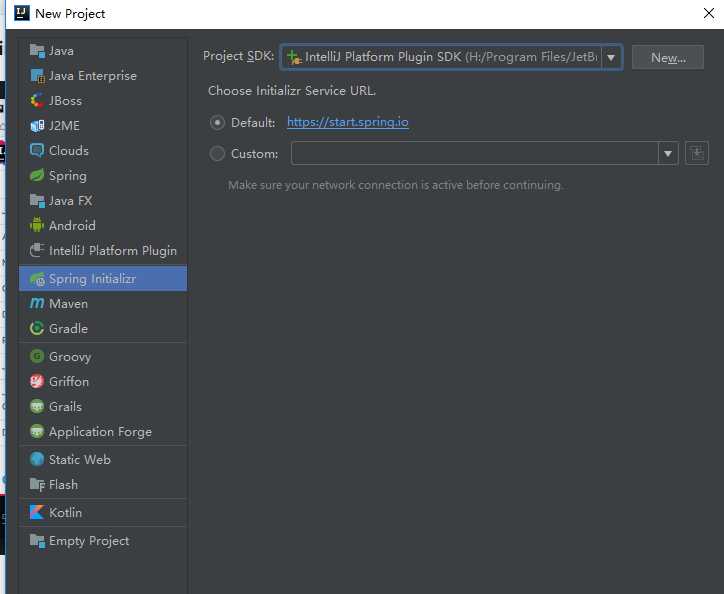Click the Default: radio label text
This screenshot has height=594, width=724.
253,122
